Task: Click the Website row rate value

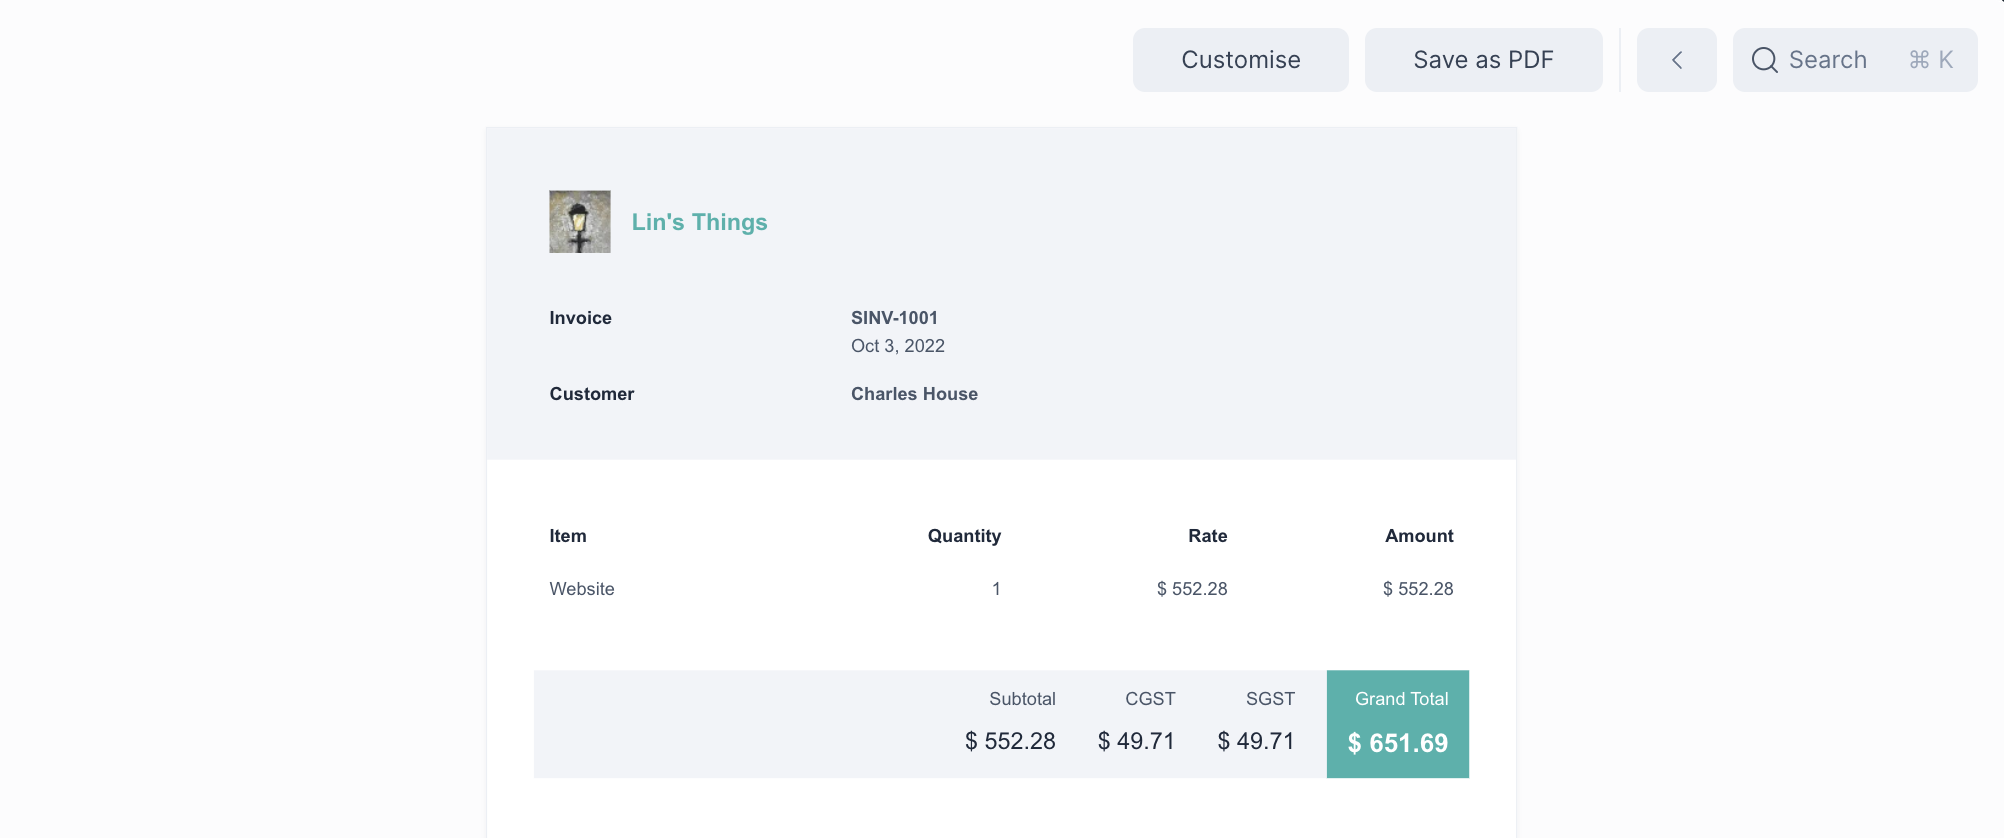Action: coord(1192,589)
